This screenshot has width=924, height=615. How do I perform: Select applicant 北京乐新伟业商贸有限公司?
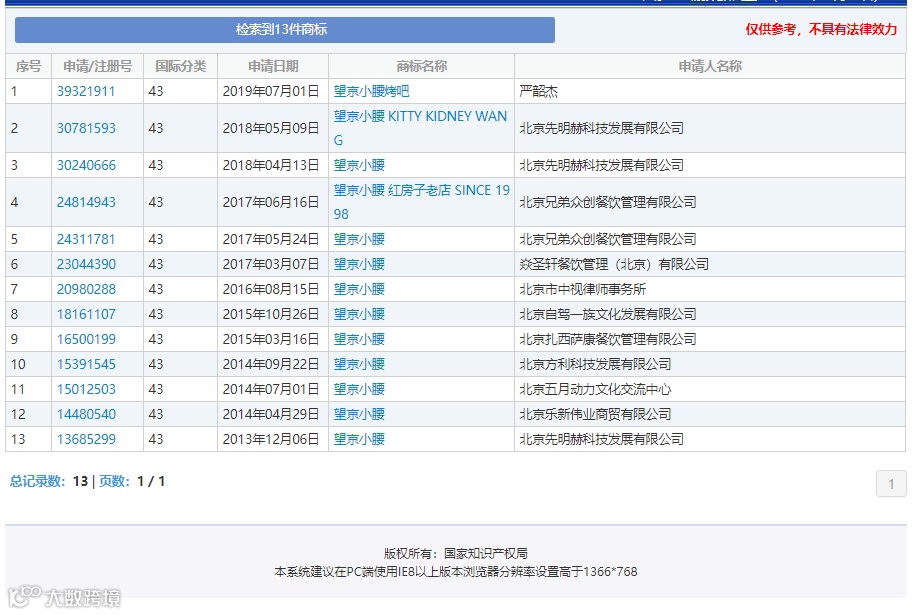[595, 415]
